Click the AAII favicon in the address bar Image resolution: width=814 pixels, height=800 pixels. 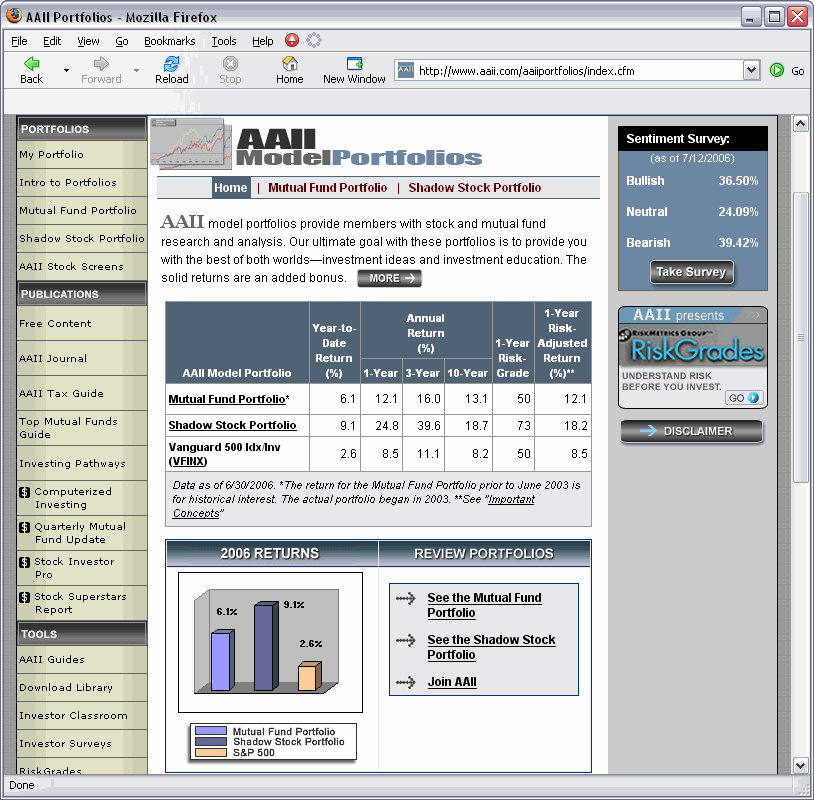405,70
